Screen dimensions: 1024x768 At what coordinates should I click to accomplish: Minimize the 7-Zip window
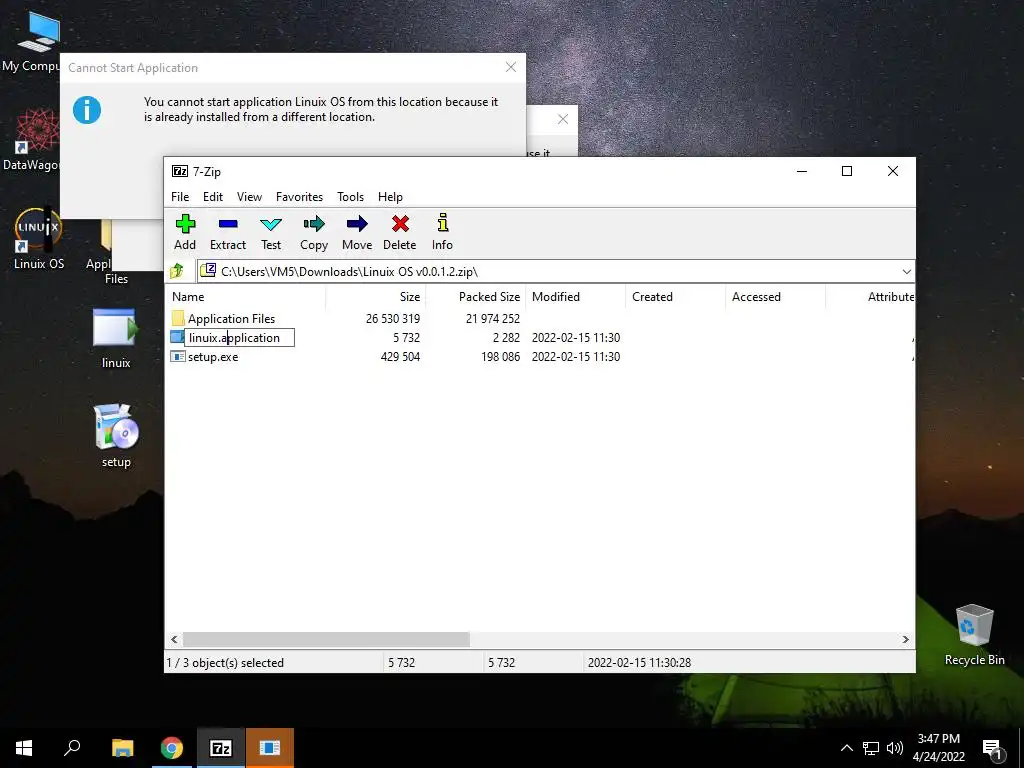(802, 171)
